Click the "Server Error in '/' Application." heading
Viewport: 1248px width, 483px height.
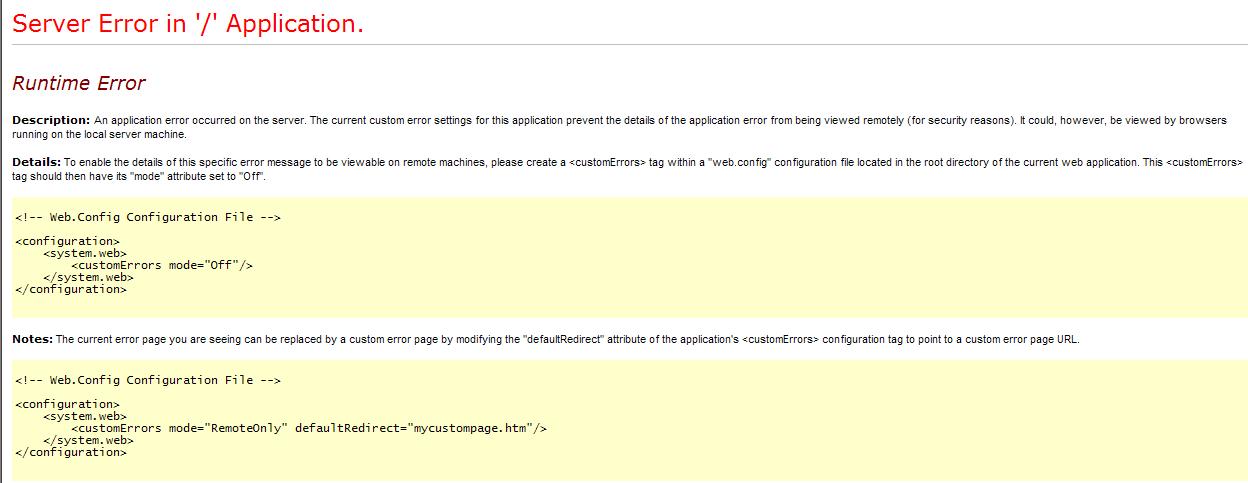[x=188, y=23]
